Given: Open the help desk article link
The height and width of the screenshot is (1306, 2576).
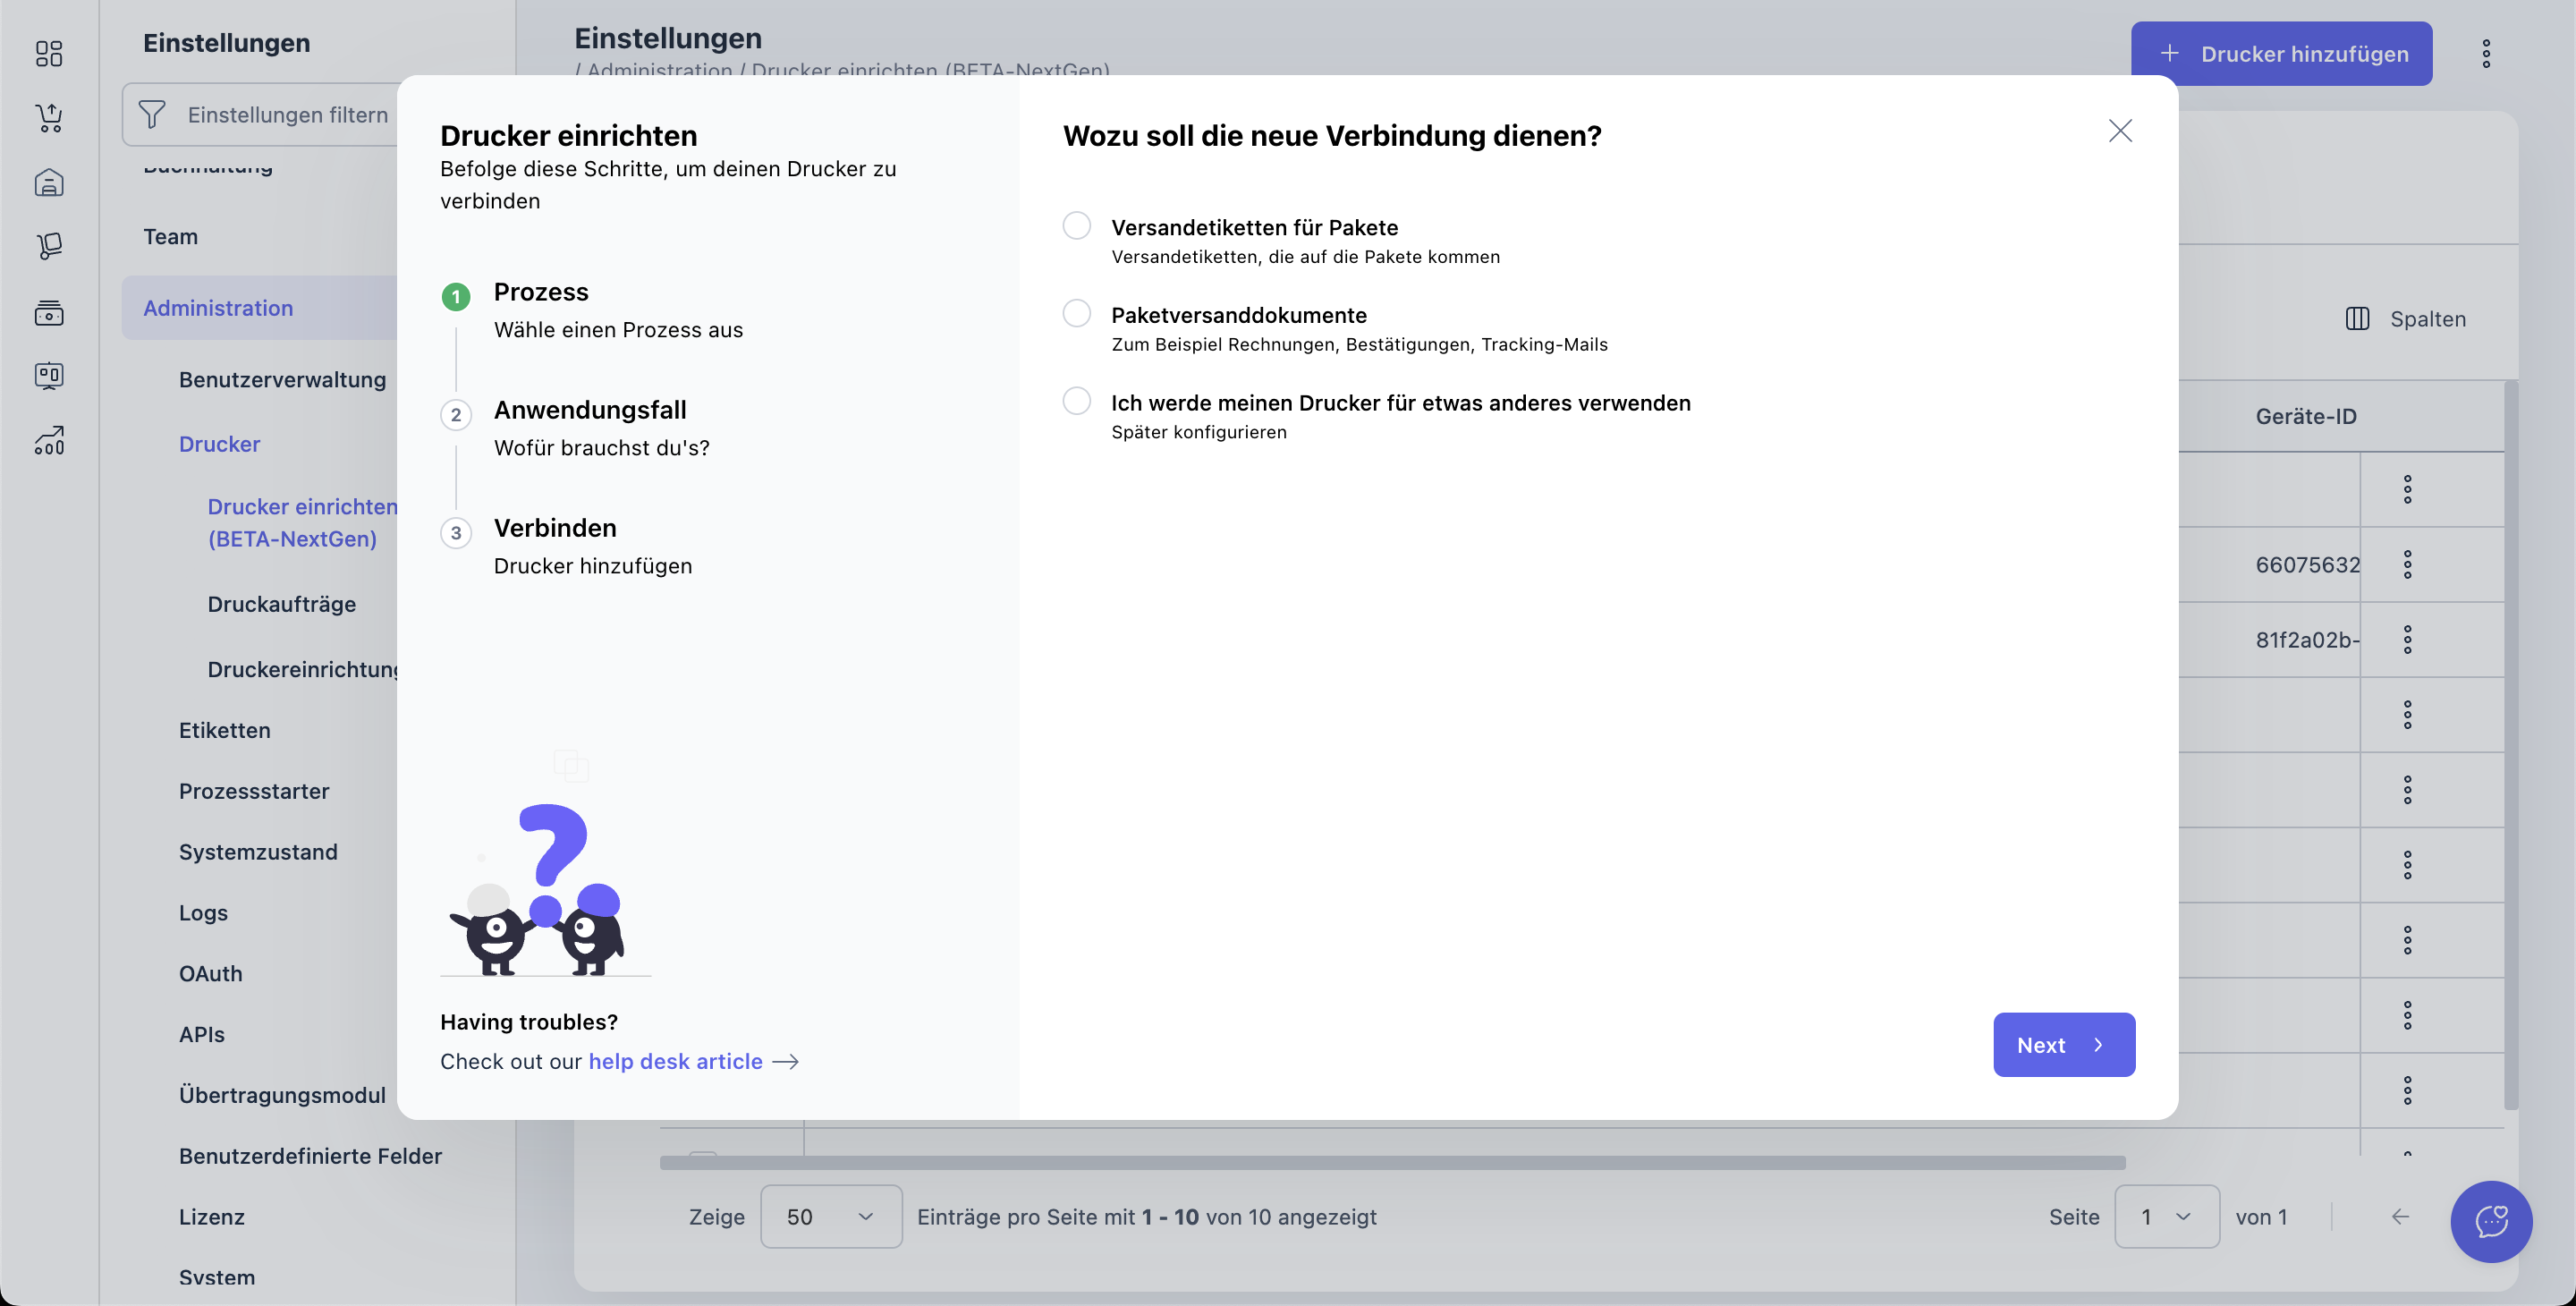Looking at the screenshot, I should click(x=675, y=1061).
